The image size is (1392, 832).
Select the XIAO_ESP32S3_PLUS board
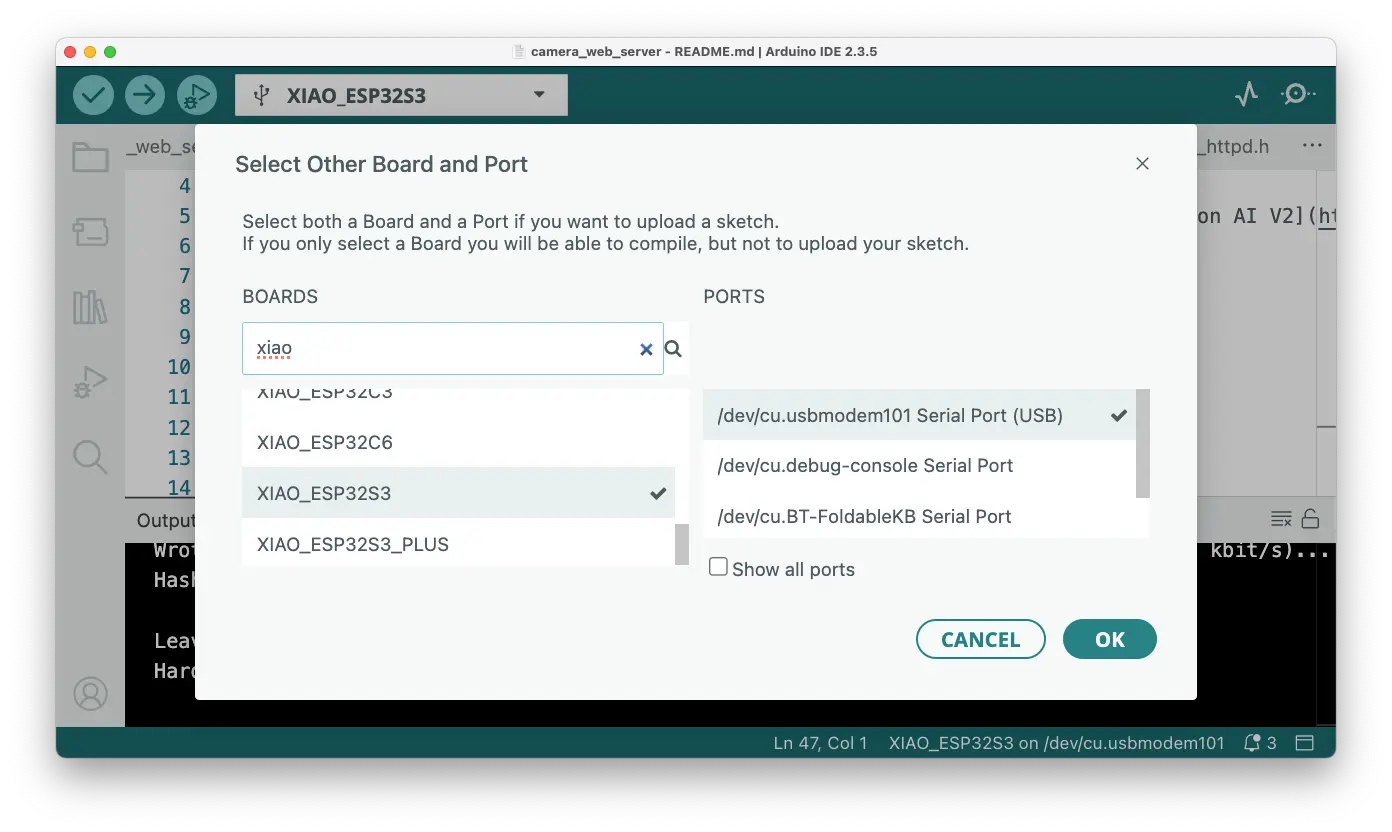pos(352,544)
